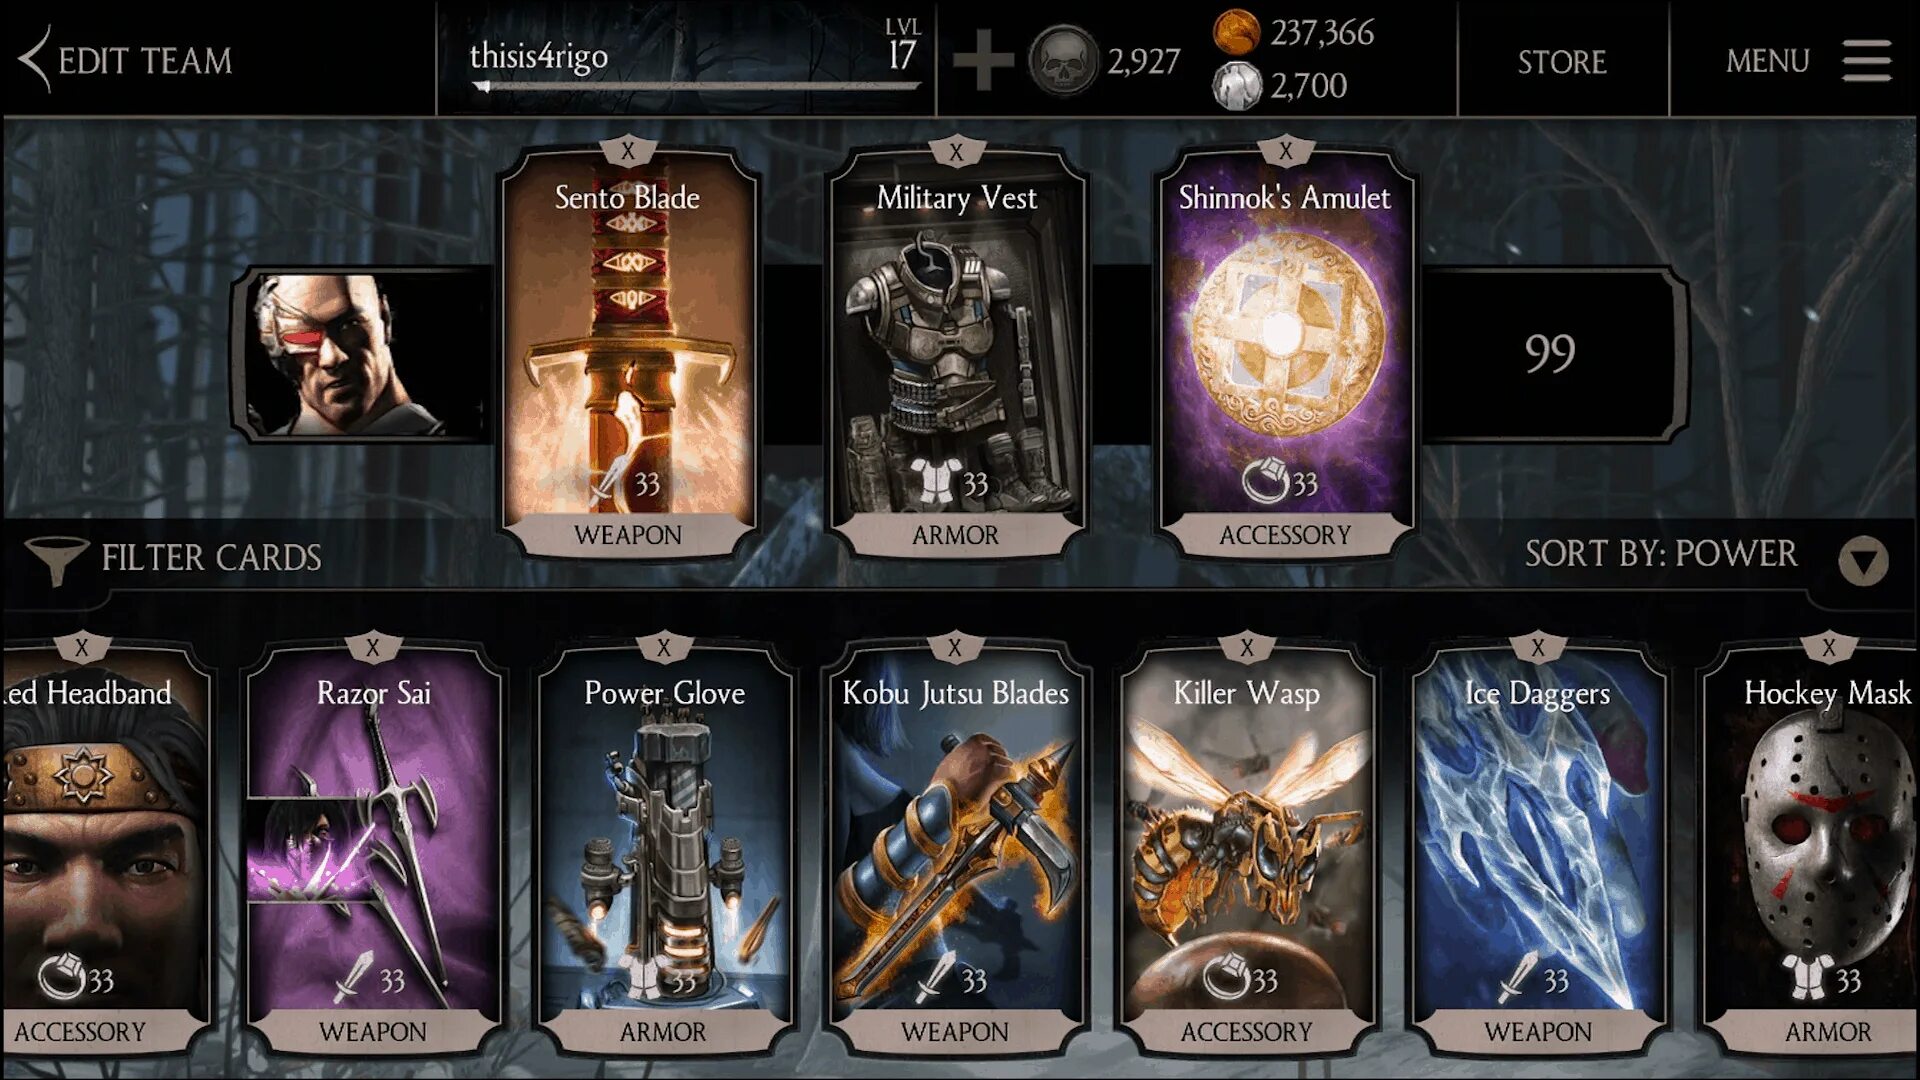Choose the Ice Daggers weapon card
The height and width of the screenshot is (1080, 1920).
tap(1538, 850)
